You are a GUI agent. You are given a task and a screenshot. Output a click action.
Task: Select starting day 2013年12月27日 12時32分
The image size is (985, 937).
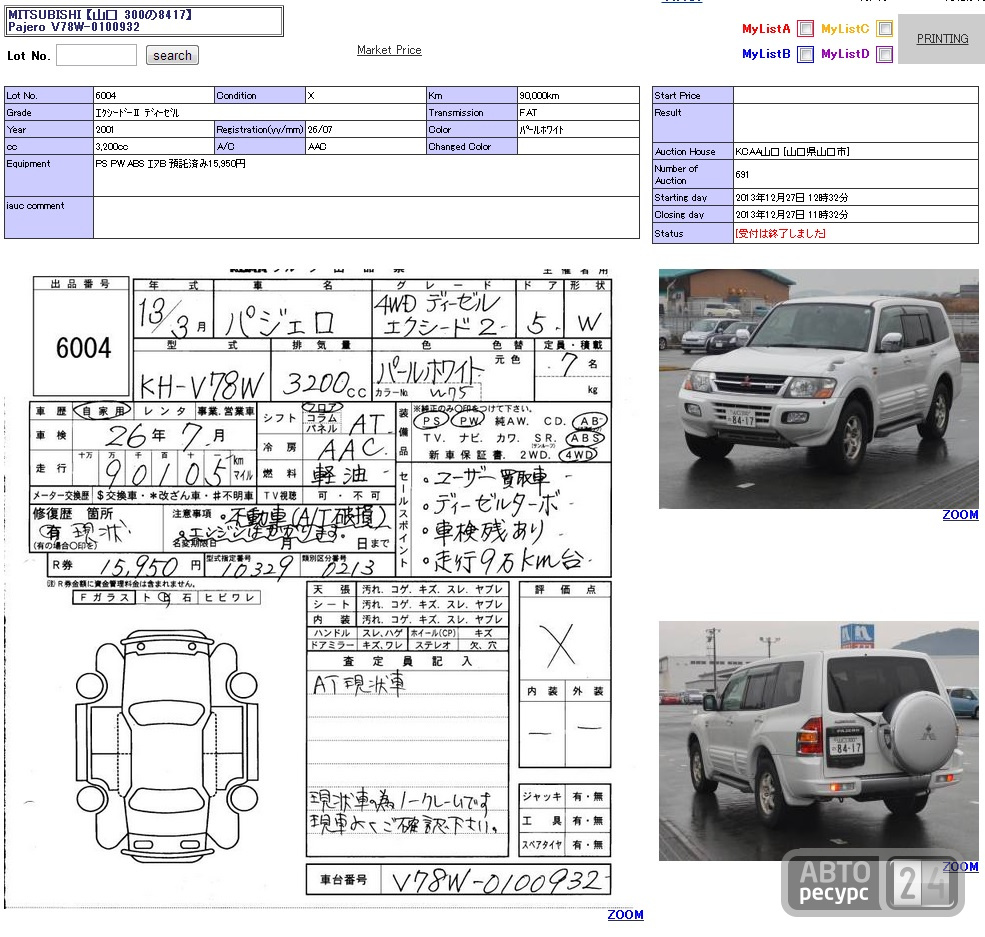[x=792, y=197]
